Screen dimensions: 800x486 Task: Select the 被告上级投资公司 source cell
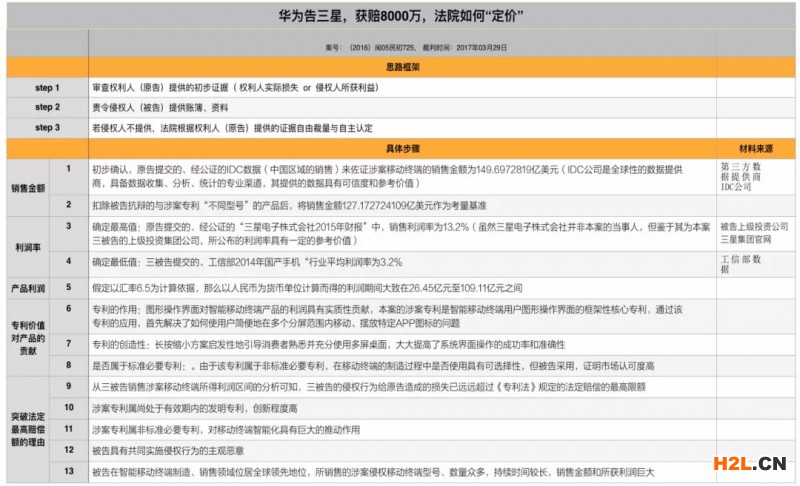coord(752,227)
